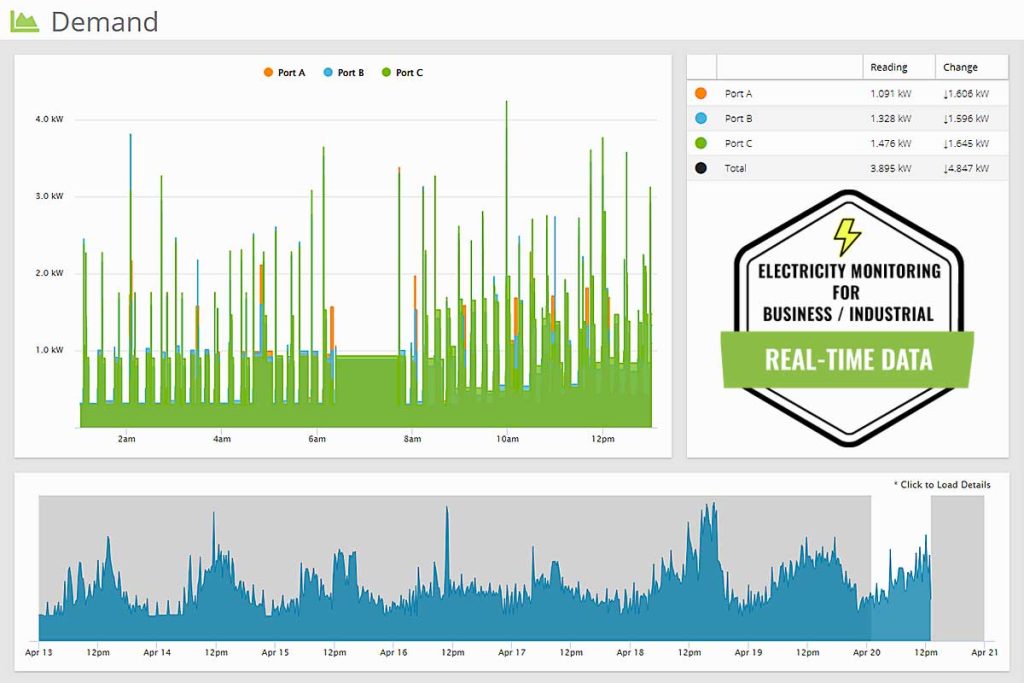The height and width of the screenshot is (683, 1024).
Task: Click the orange dot beside Port A in the table
Action: 700,93
